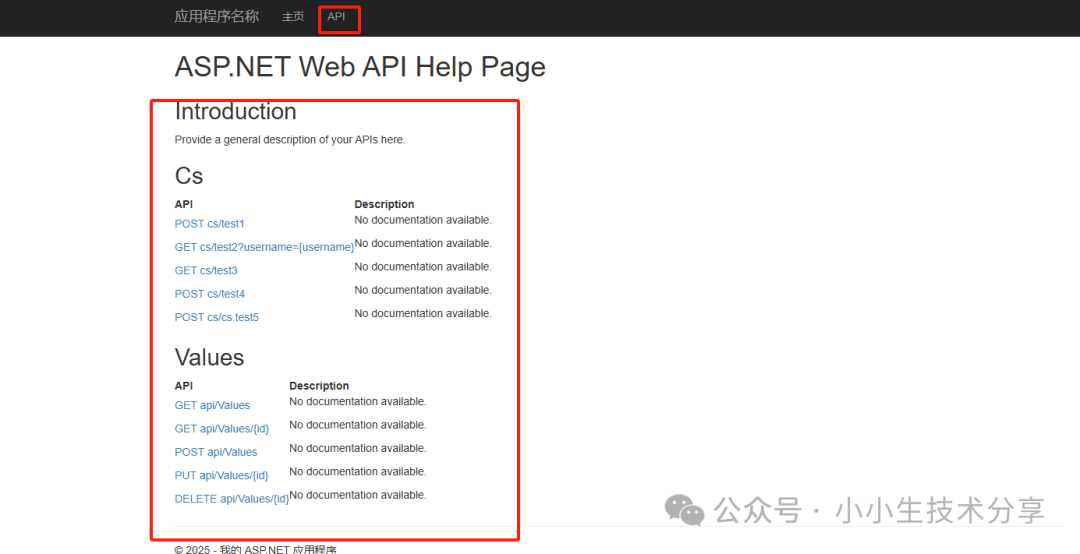Screen dimensions: 1080x554
Task: Click the description text for POST cs/test1
Action: pos(422,220)
